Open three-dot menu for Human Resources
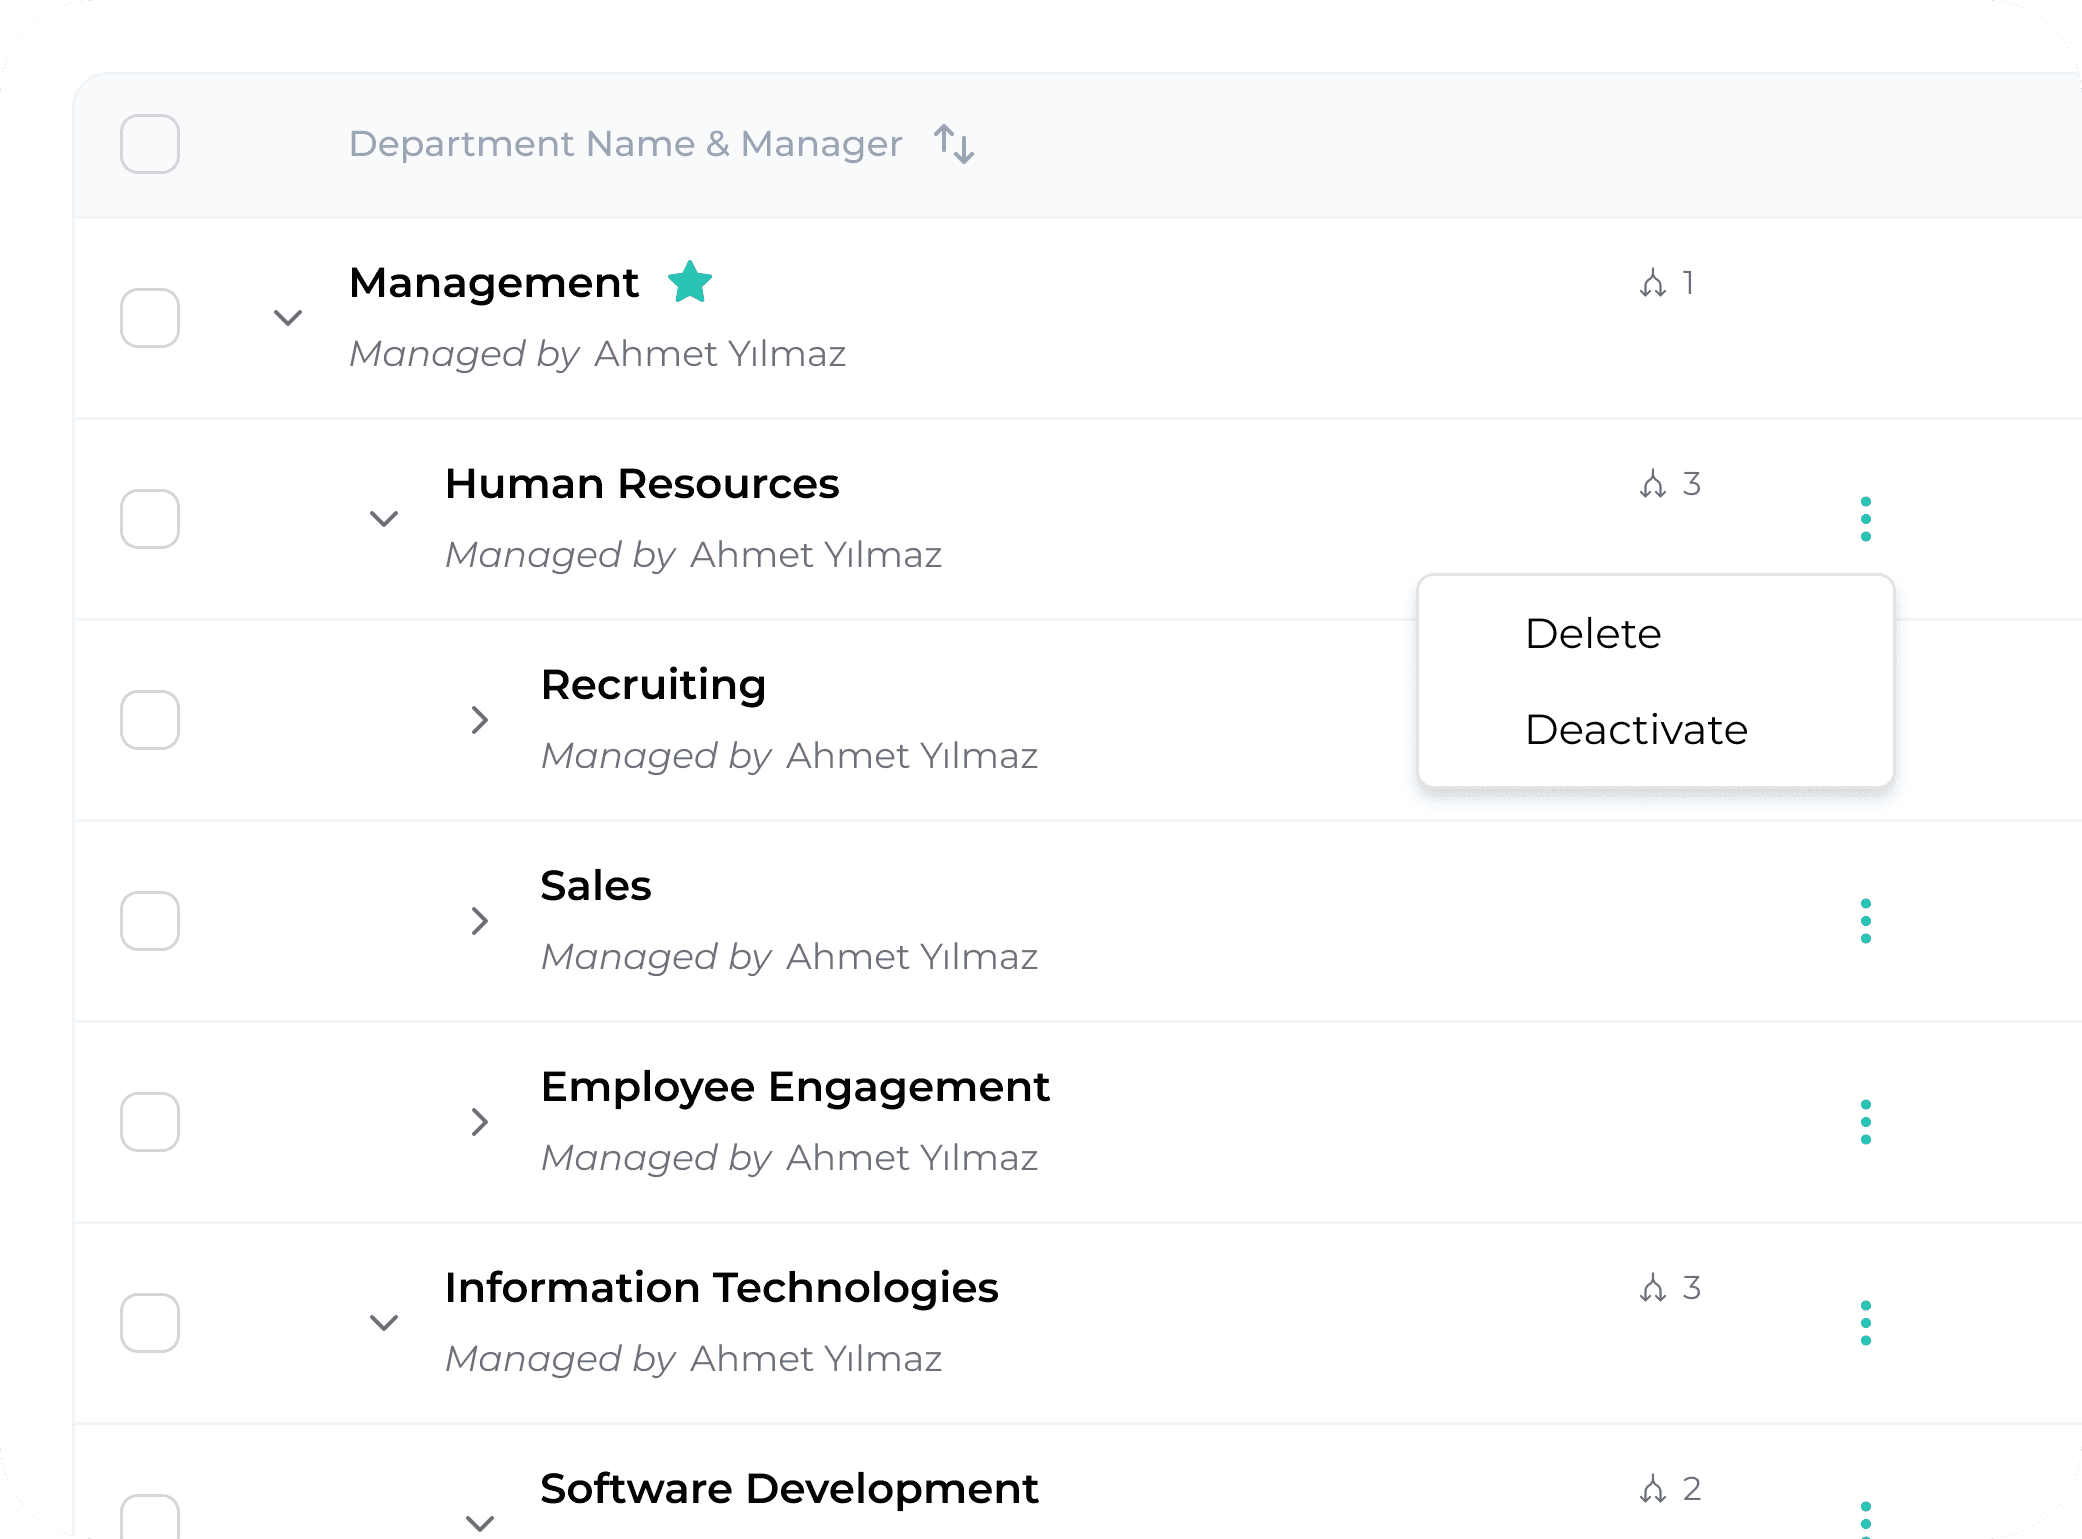This screenshot has width=2082, height=1539. tap(1865, 519)
